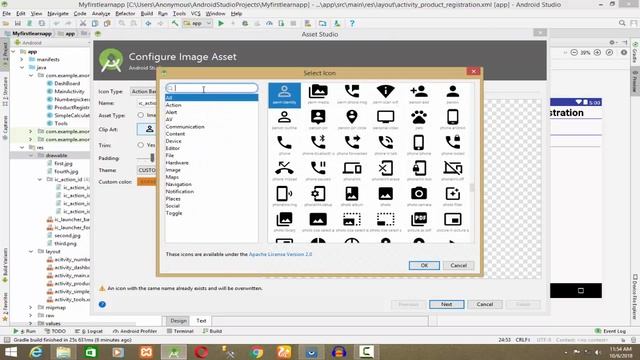Open the Icon Type dropdown
This screenshot has width=640, height=360.
143,91
